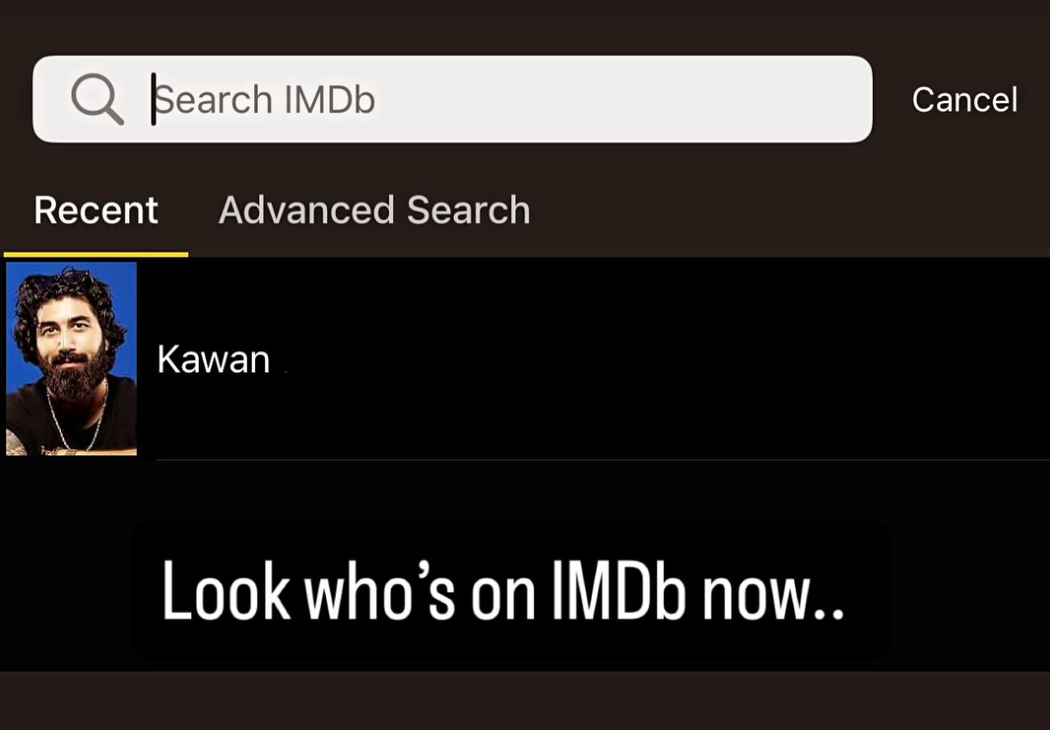This screenshot has height=730, width=1050.
Task: Click the word "Advanced" in the tab bar
Action: pos(306,210)
